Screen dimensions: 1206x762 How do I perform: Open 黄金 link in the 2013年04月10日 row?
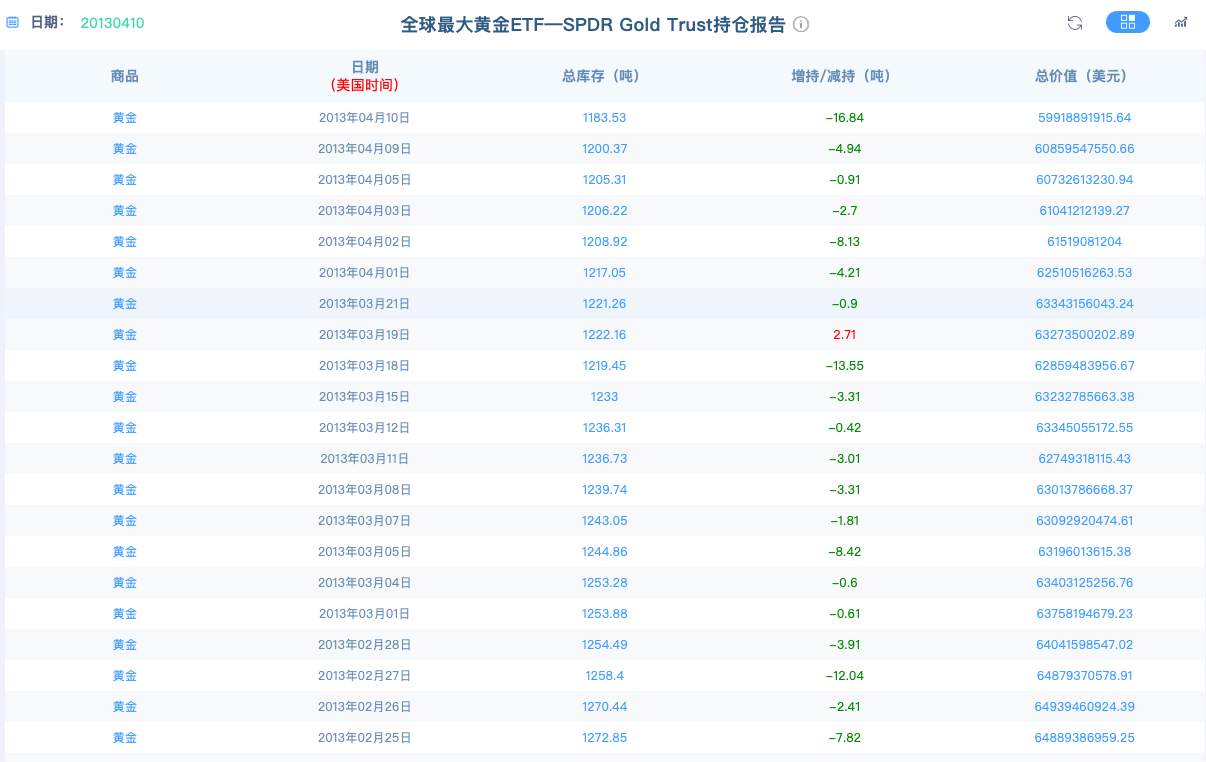point(125,118)
